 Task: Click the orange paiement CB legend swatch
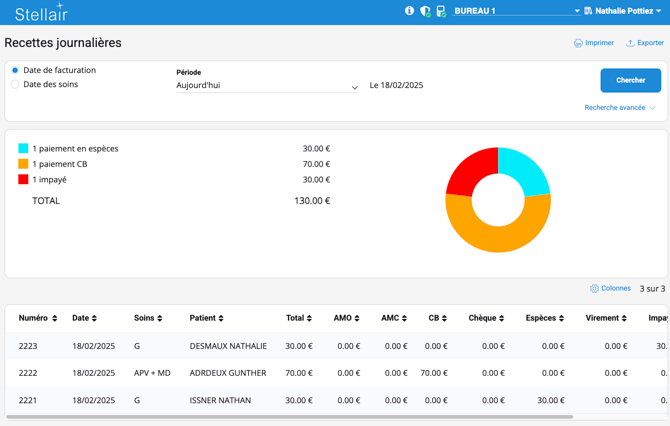23,164
